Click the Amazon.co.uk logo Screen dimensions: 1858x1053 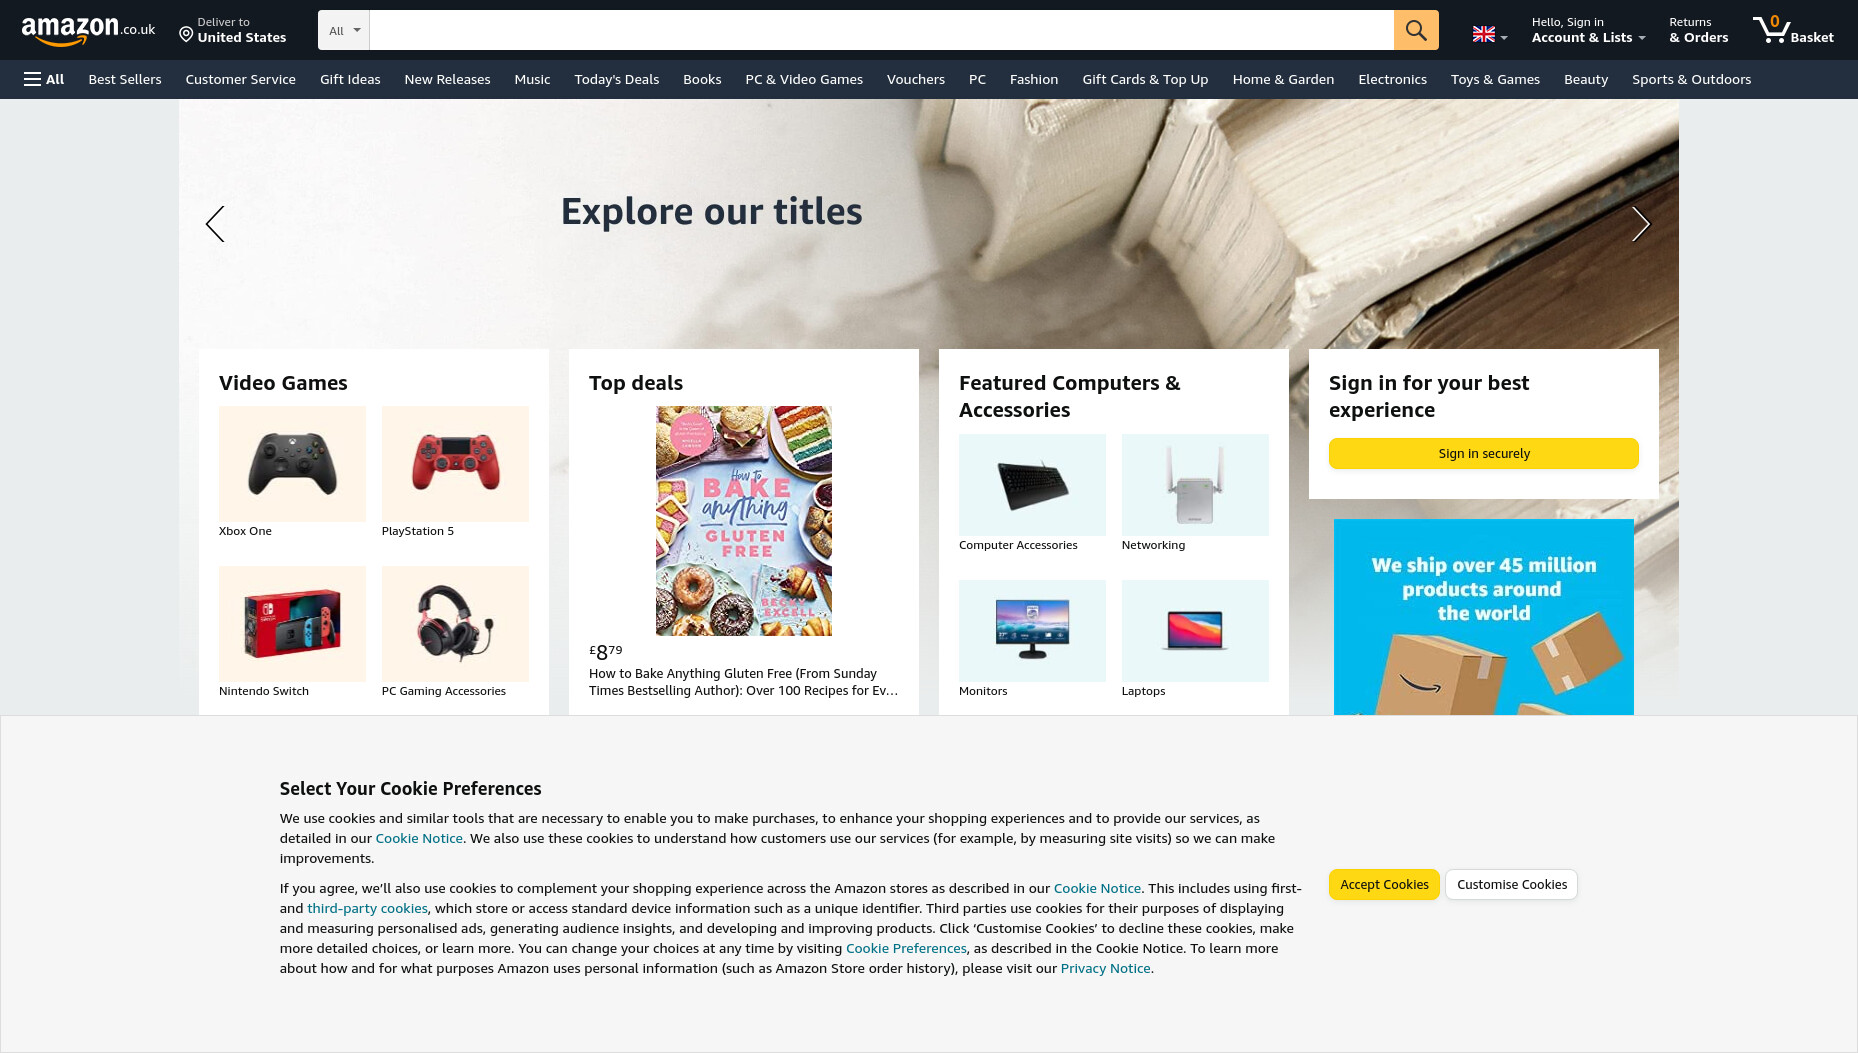pyautogui.click(x=88, y=30)
